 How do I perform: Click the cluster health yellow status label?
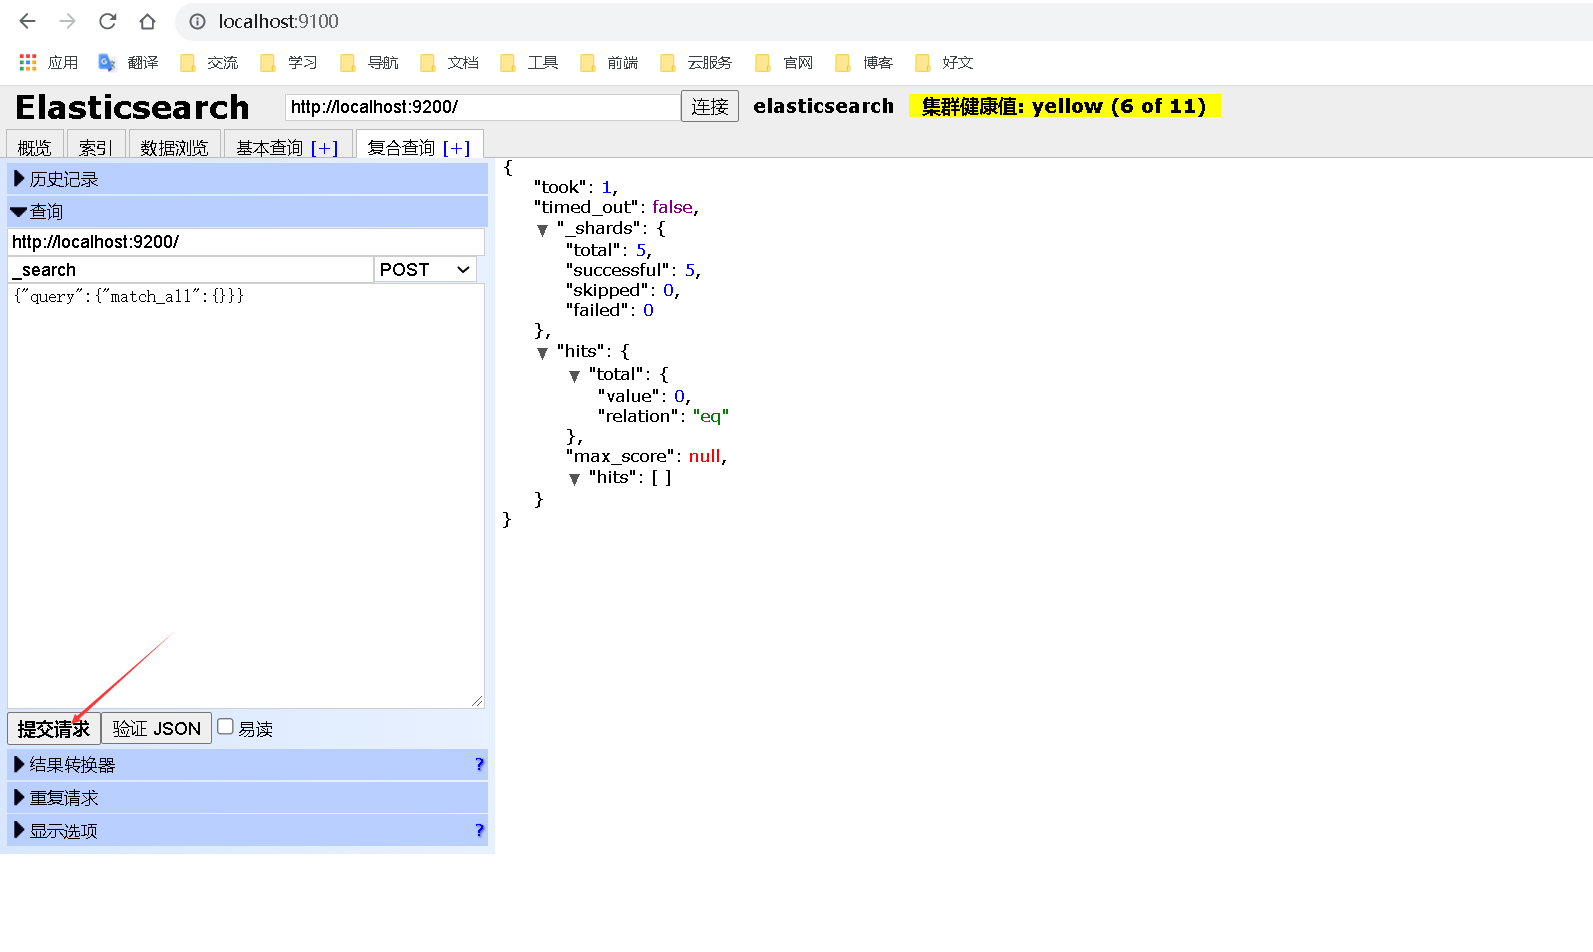[1064, 106]
